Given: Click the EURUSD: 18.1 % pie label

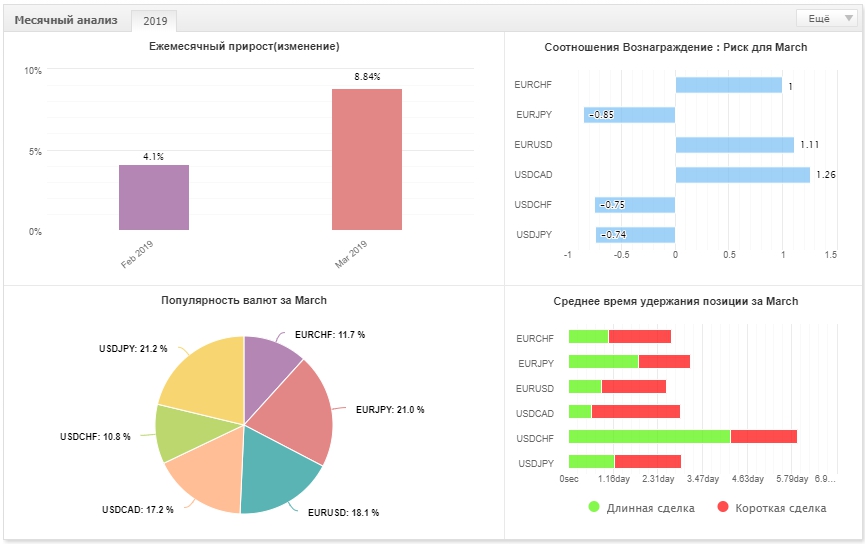Looking at the screenshot, I should 343,513.
